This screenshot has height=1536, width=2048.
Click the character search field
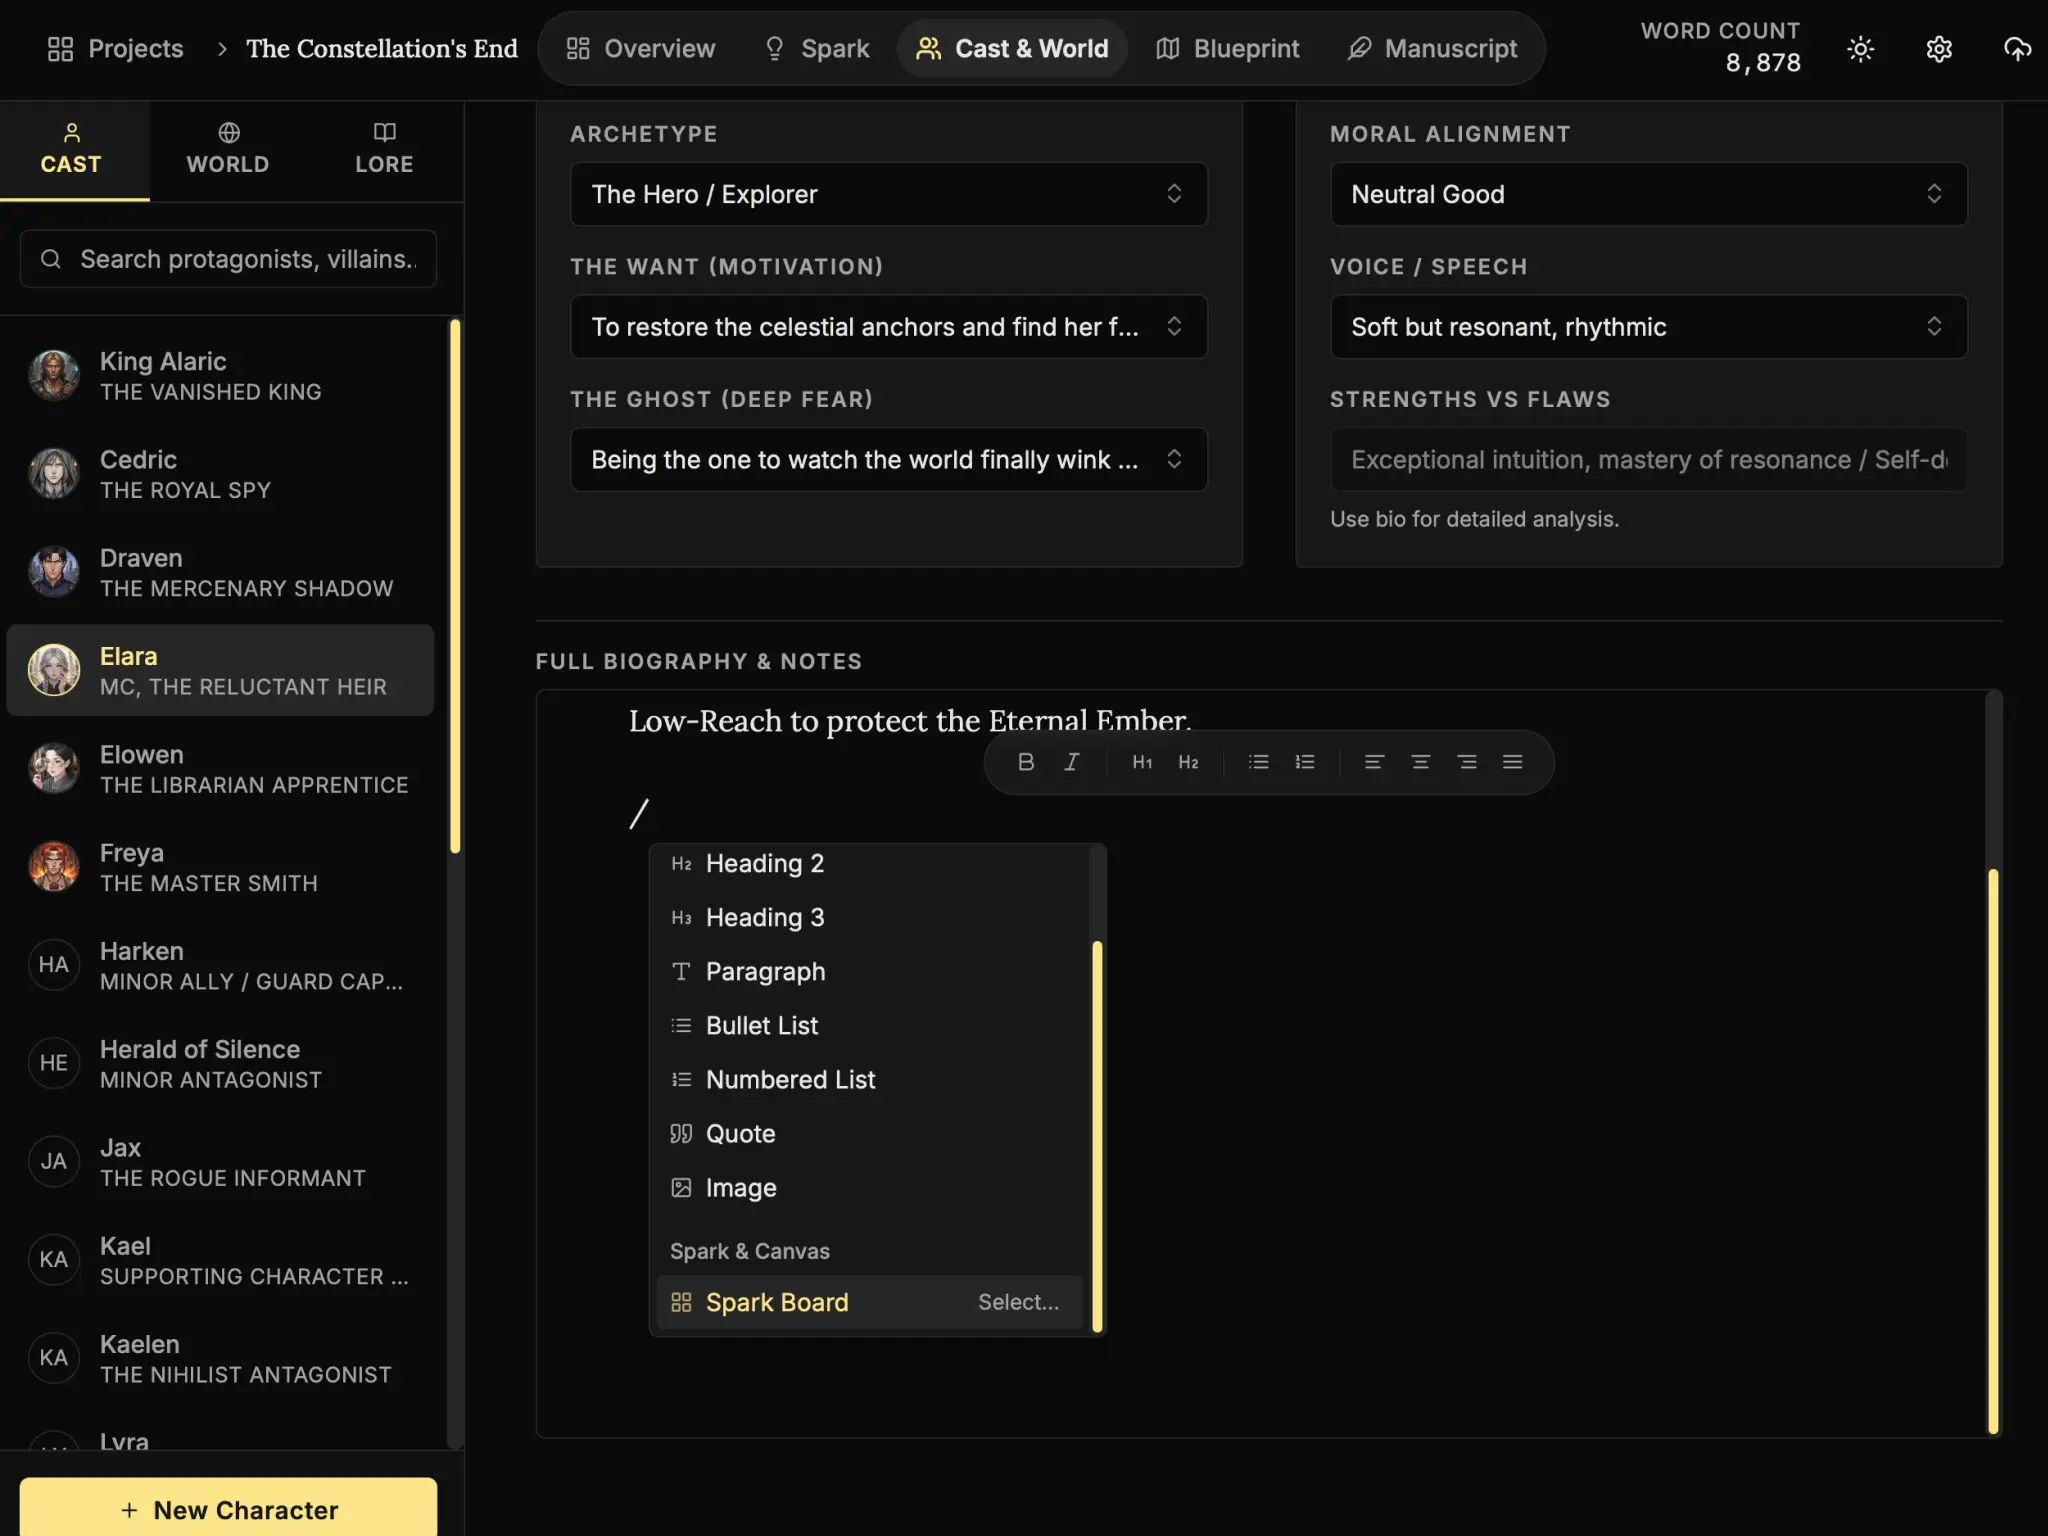tap(228, 259)
